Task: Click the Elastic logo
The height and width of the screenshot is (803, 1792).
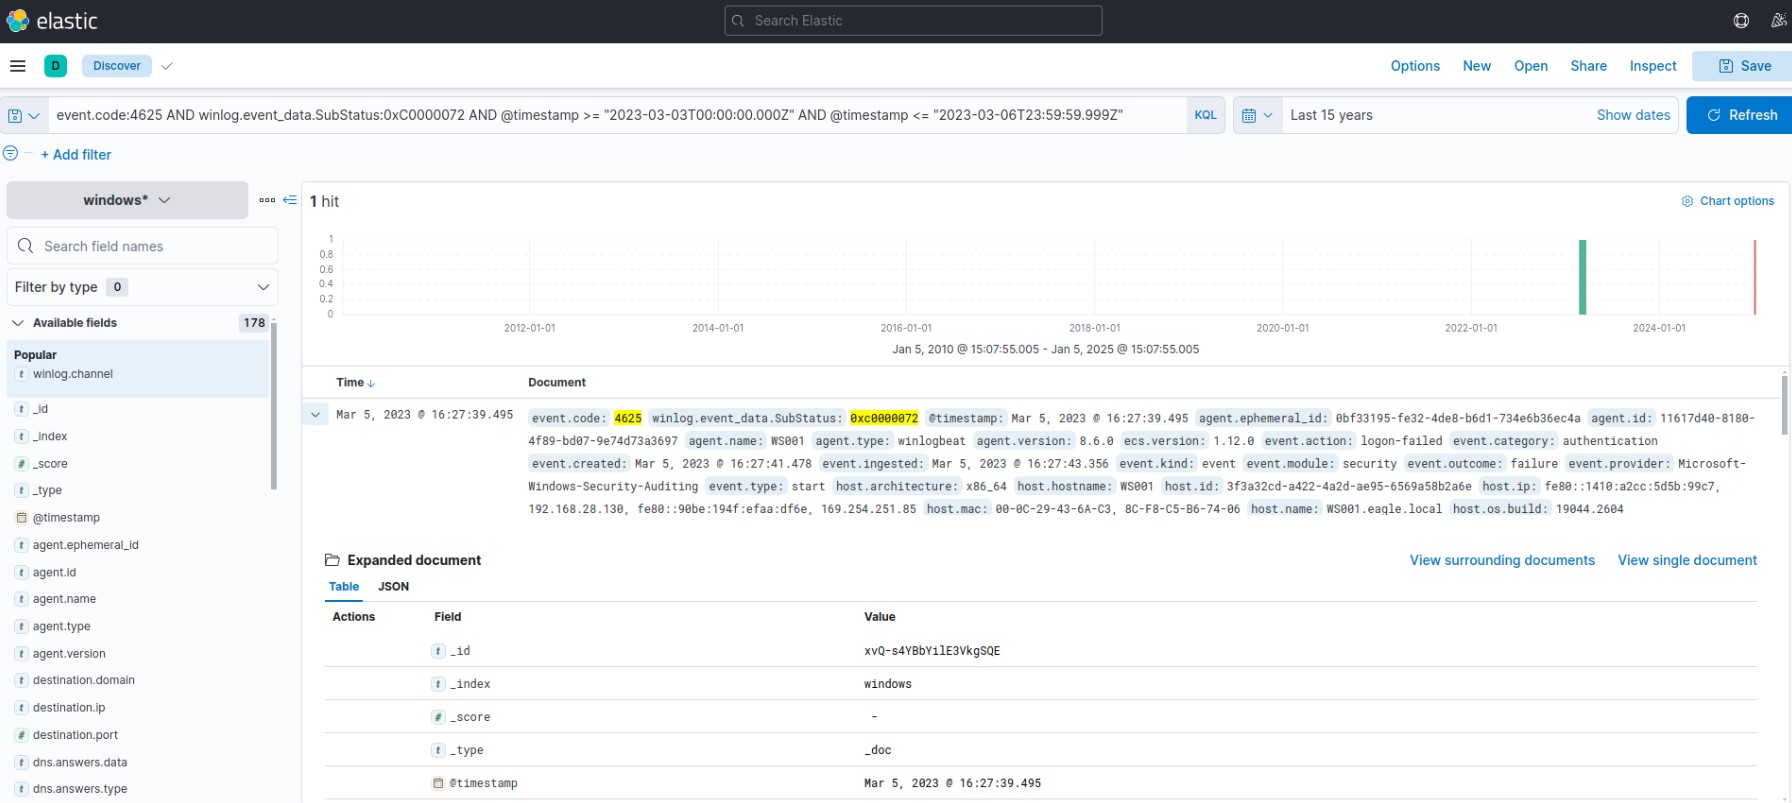Action: pyautogui.click(x=51, y=20)
